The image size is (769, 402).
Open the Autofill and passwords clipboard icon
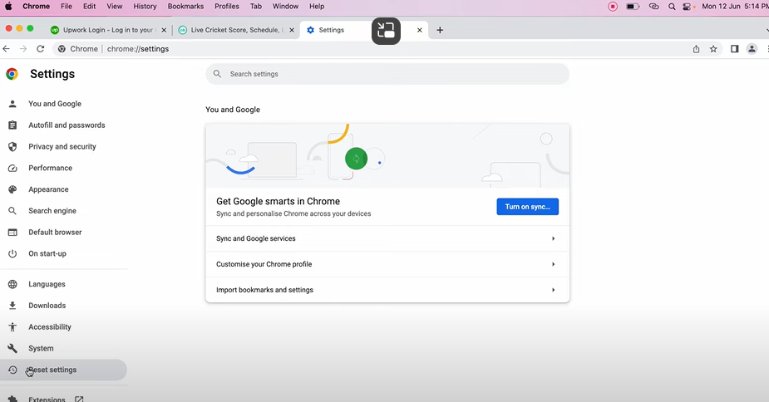pos(13,125)
